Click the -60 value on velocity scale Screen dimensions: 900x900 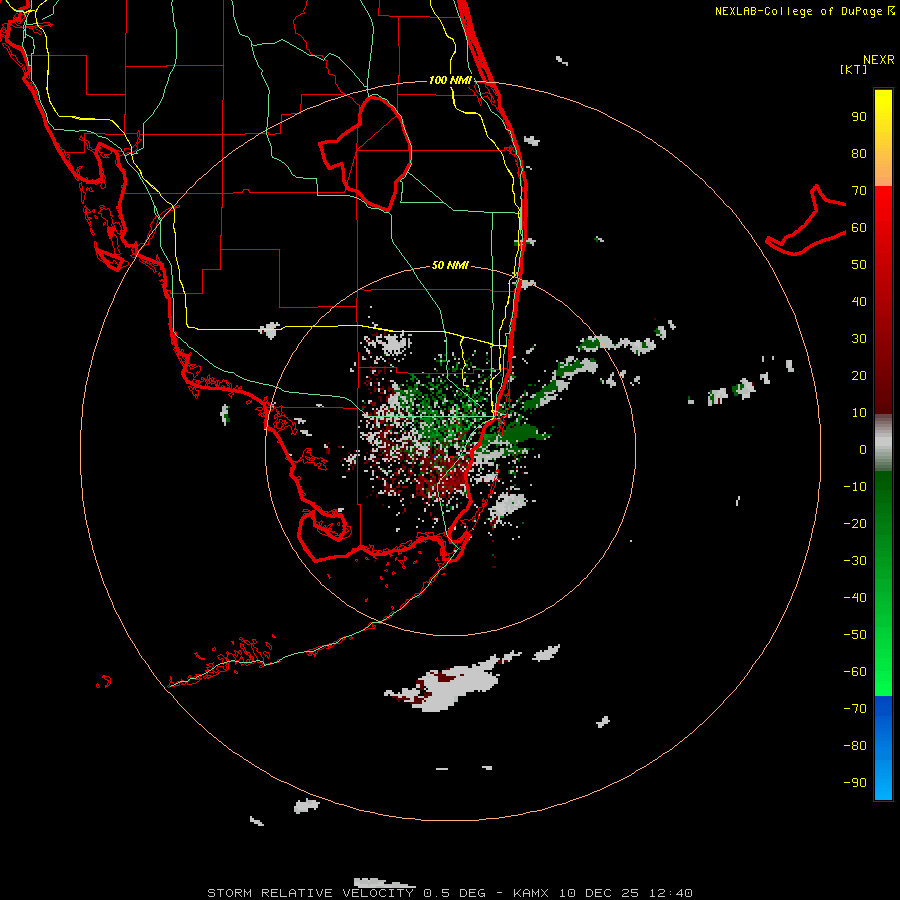coord(855,672)
